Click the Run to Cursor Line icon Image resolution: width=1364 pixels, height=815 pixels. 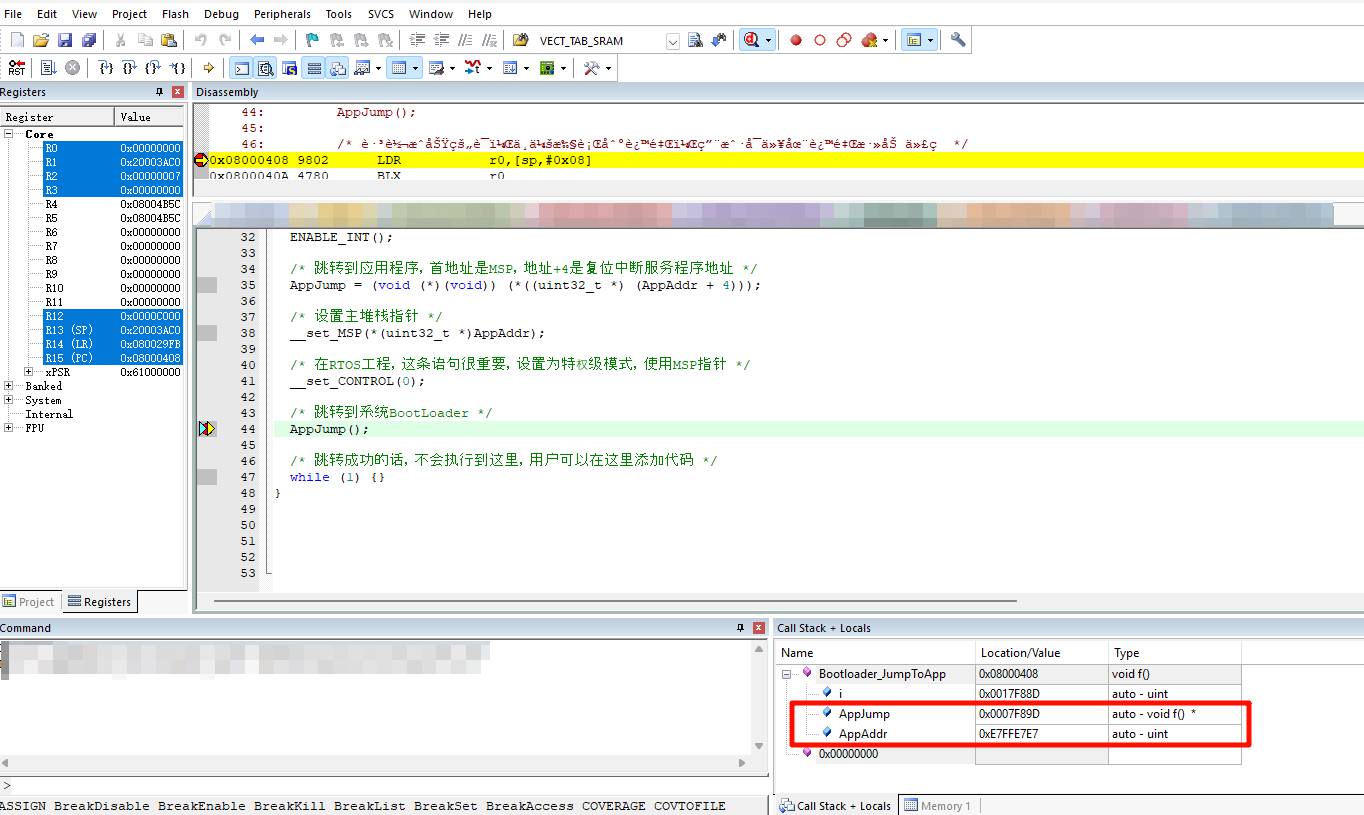point(177,67)
